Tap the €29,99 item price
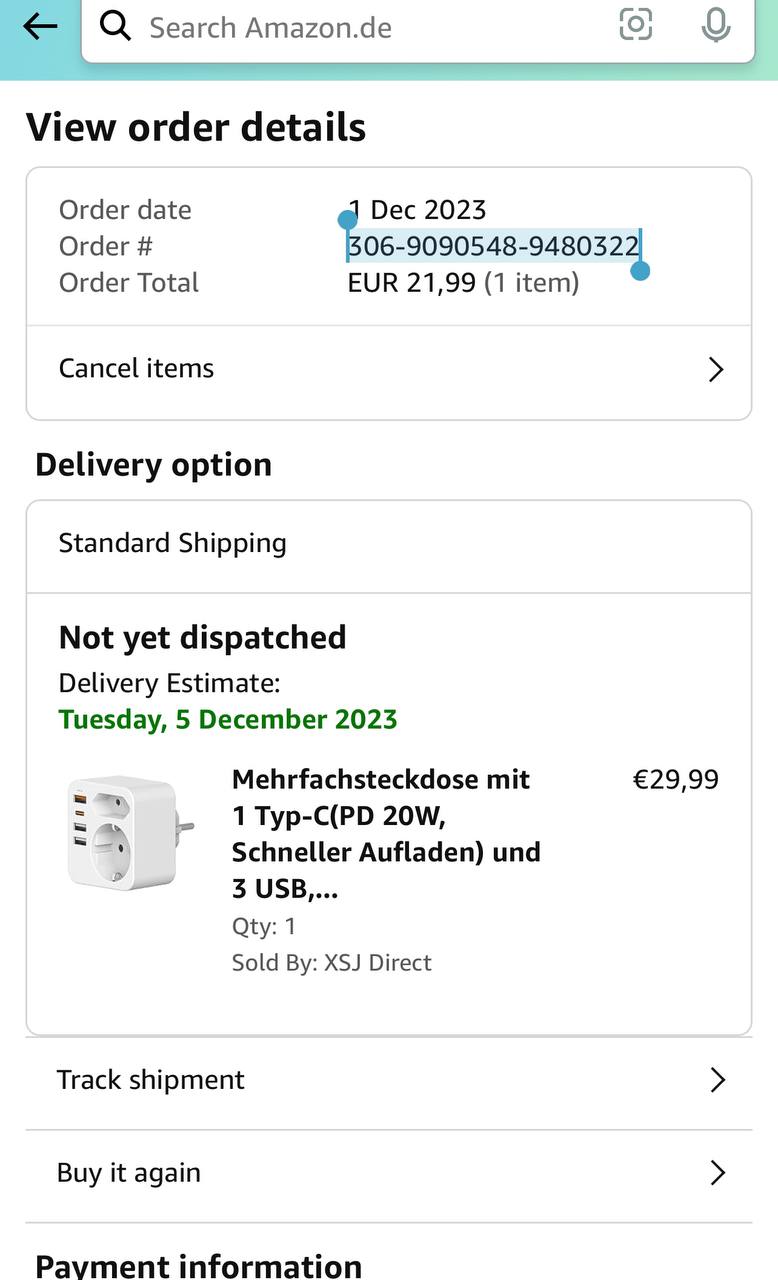778x1280 pixels. click(x=675, y=780)
